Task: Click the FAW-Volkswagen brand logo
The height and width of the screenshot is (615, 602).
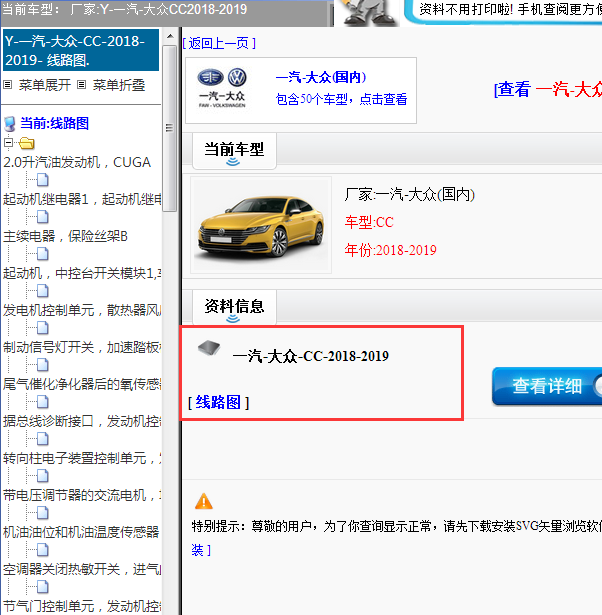Action: tap(222, 88)
